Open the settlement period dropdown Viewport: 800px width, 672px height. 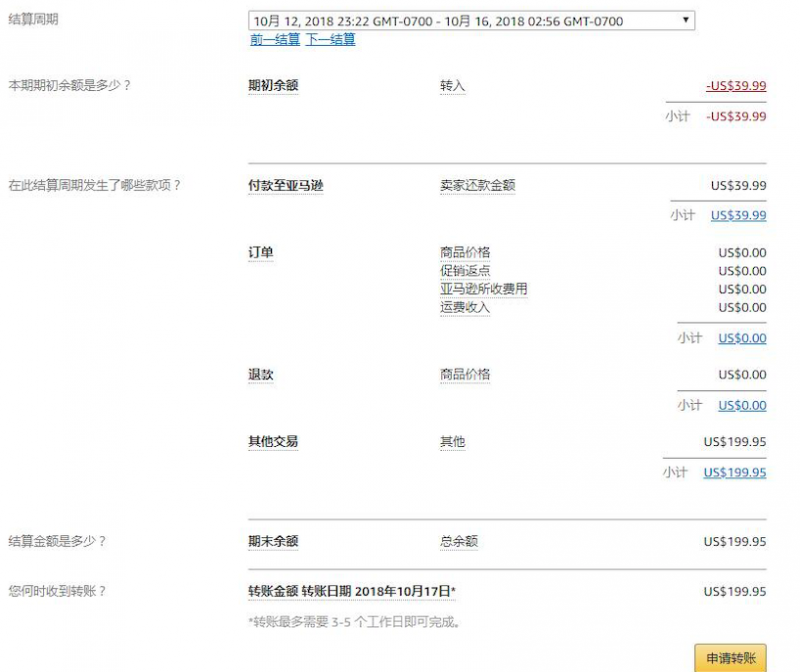coord(471,21)
